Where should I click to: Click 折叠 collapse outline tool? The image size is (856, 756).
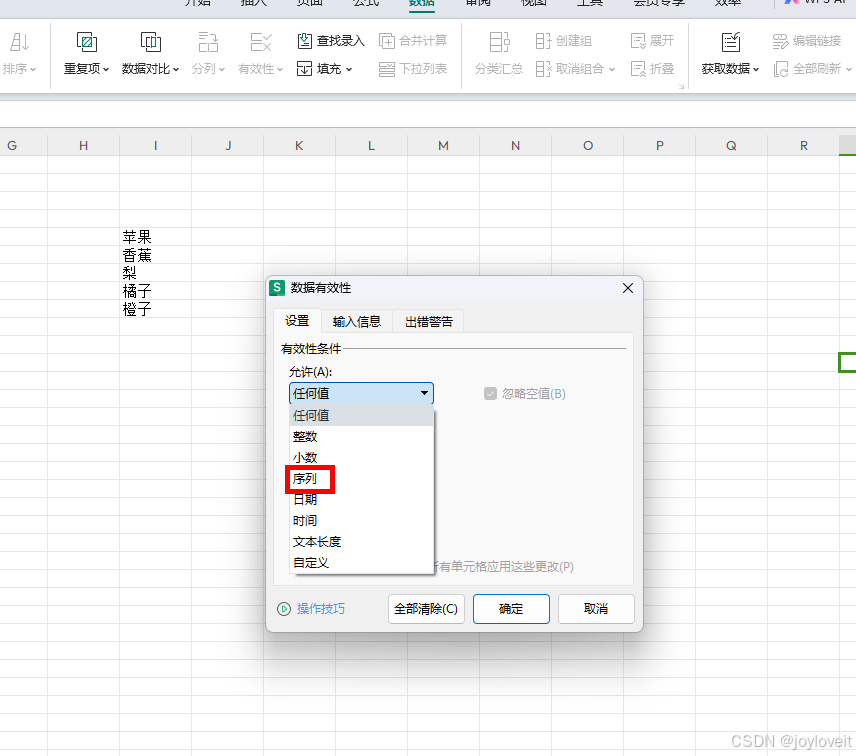pyautogui.click(x=652, y=69)
